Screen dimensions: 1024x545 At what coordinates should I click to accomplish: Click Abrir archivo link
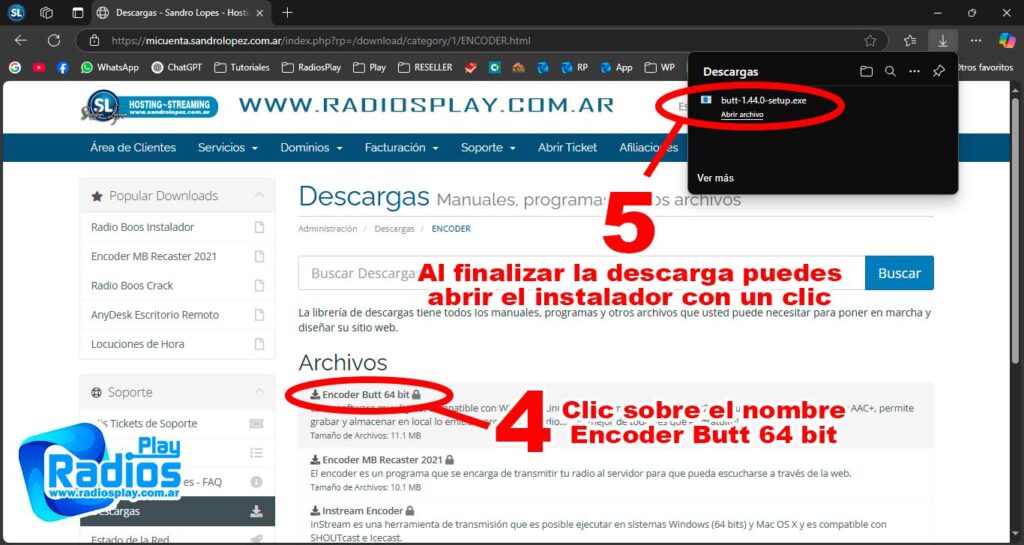tap(742, 114)
